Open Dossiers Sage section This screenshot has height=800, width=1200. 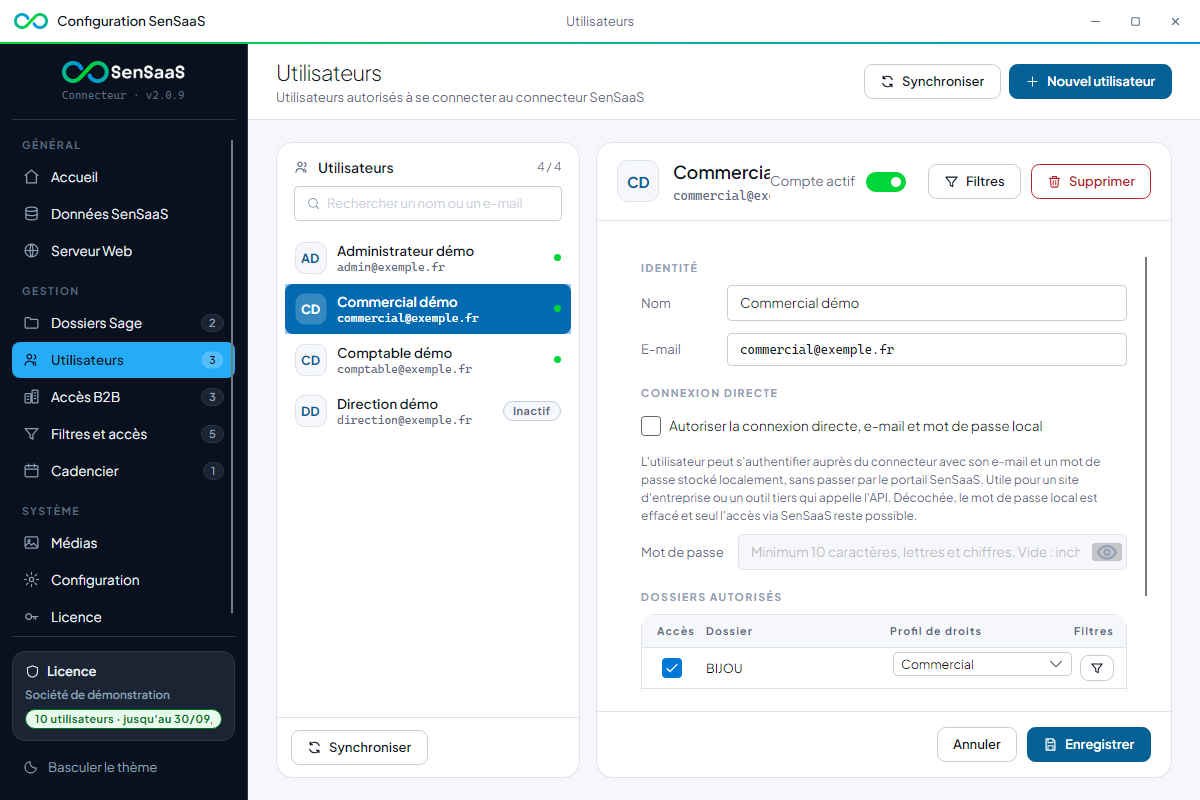(123, 323)
